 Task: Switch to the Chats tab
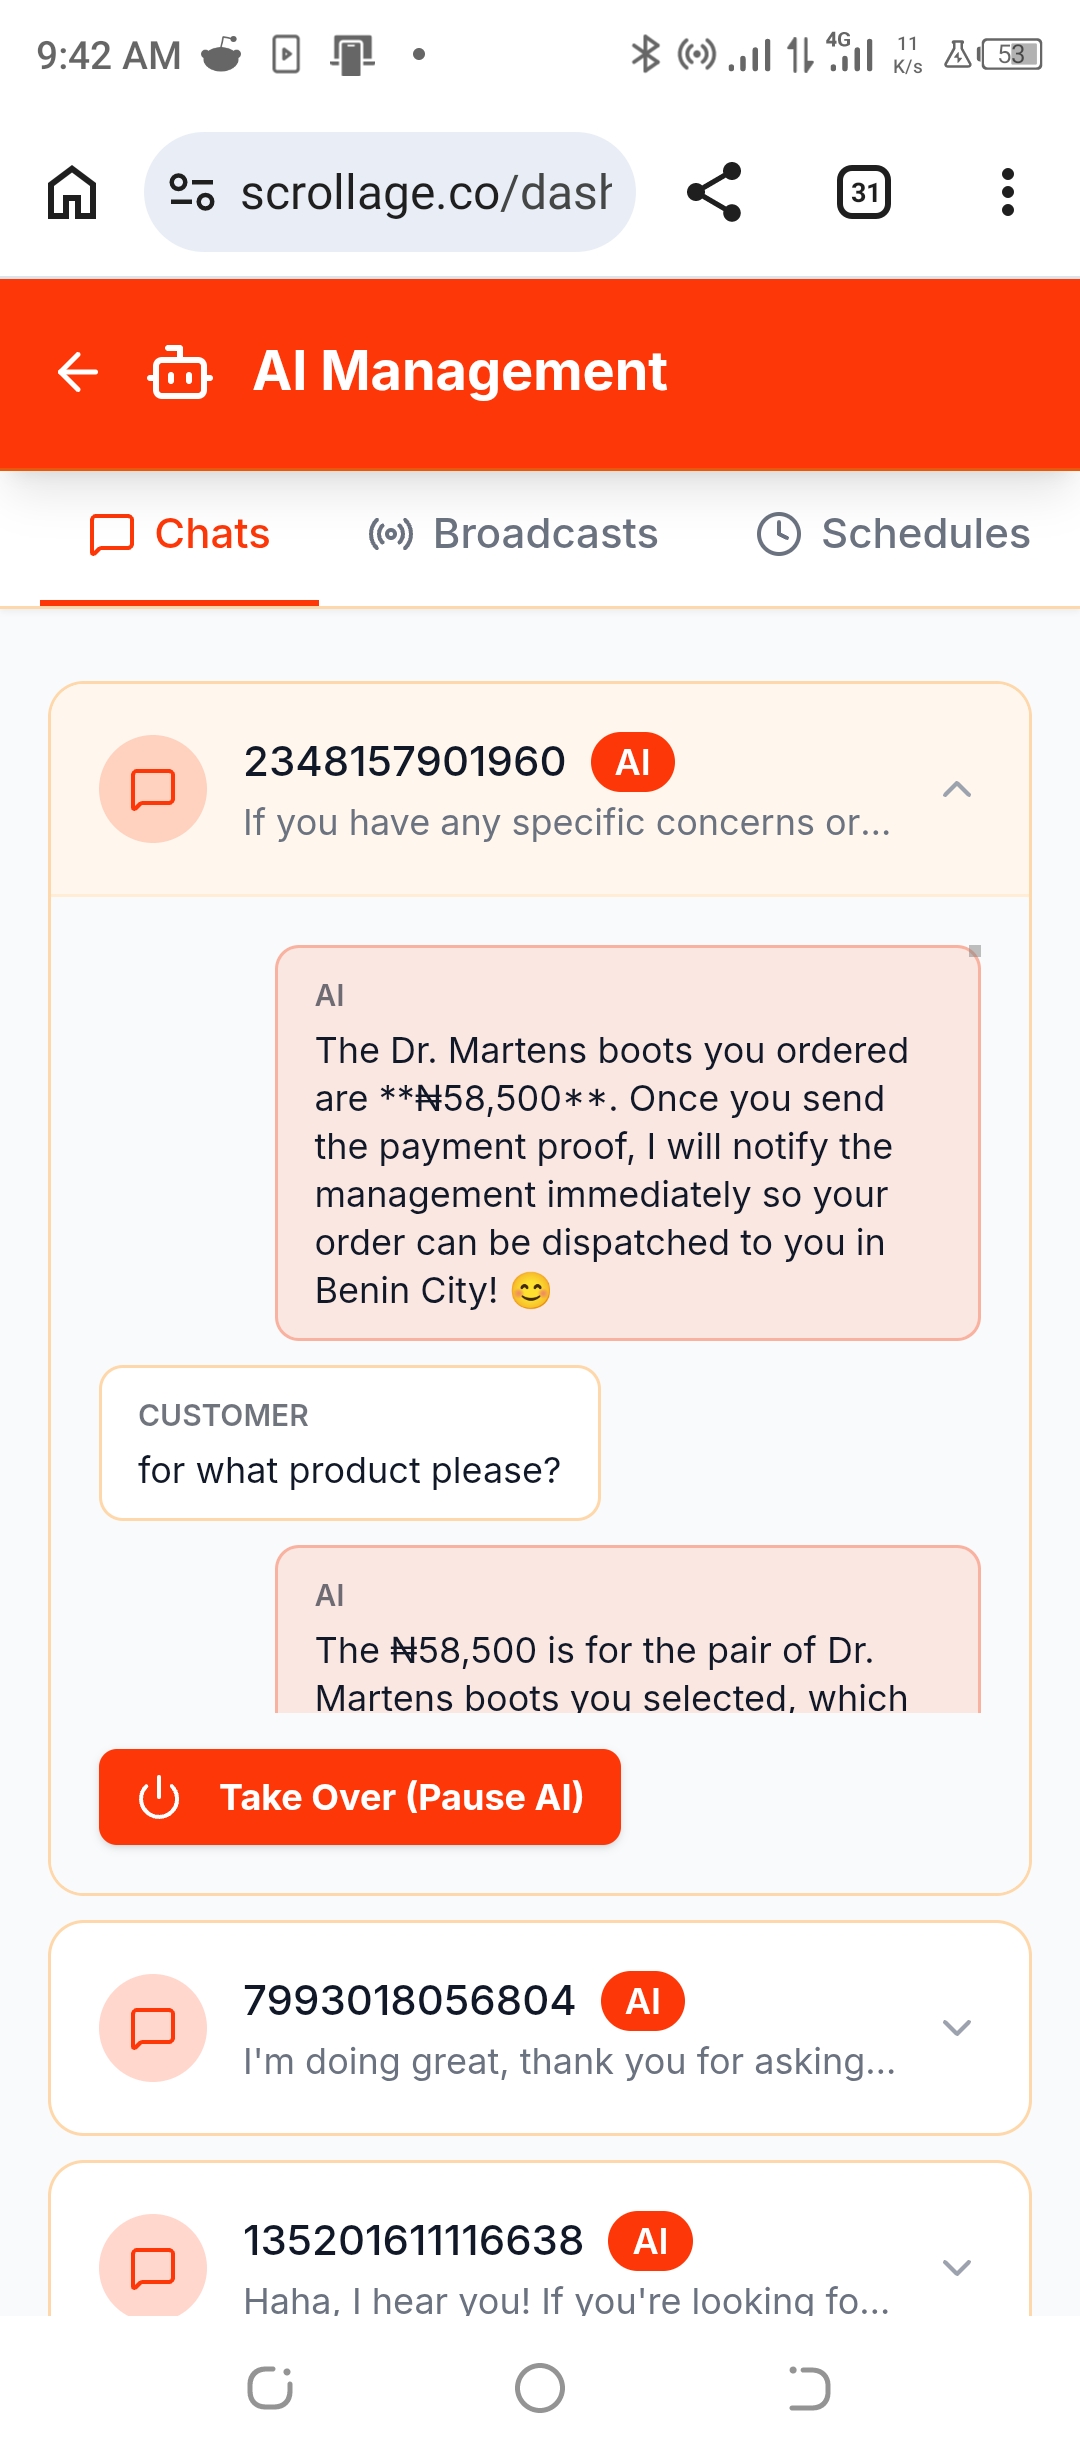180,534
